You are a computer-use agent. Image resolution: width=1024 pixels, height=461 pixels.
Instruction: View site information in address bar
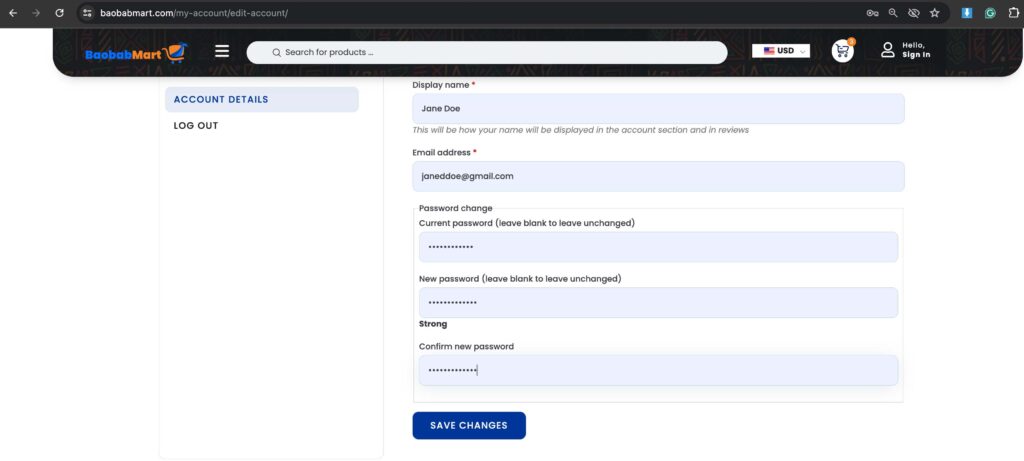click(88, 13)
